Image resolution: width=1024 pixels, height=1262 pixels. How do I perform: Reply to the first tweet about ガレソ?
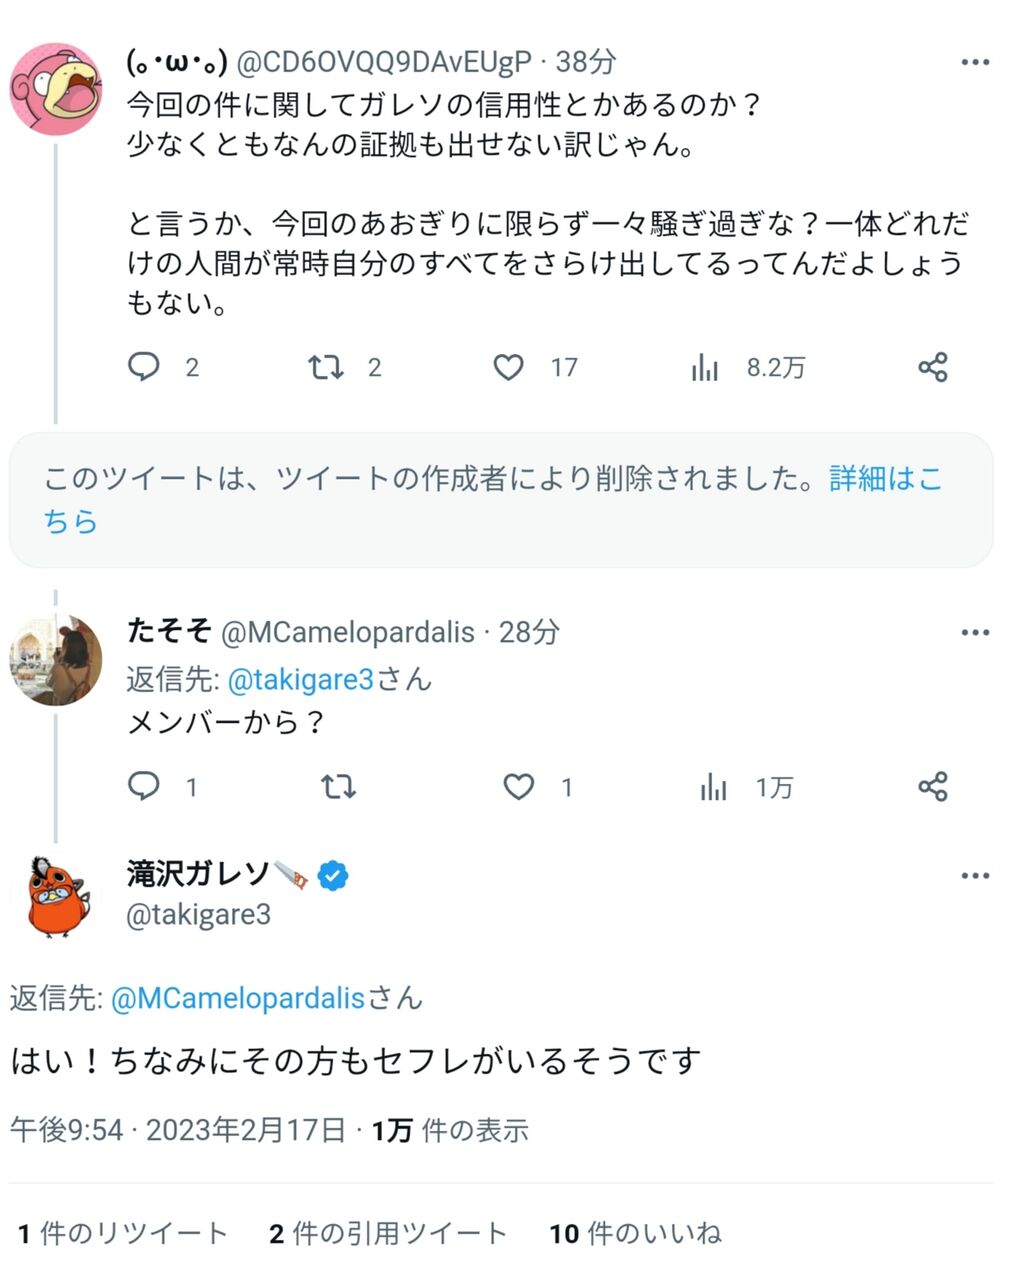click(x=144, y=367)
